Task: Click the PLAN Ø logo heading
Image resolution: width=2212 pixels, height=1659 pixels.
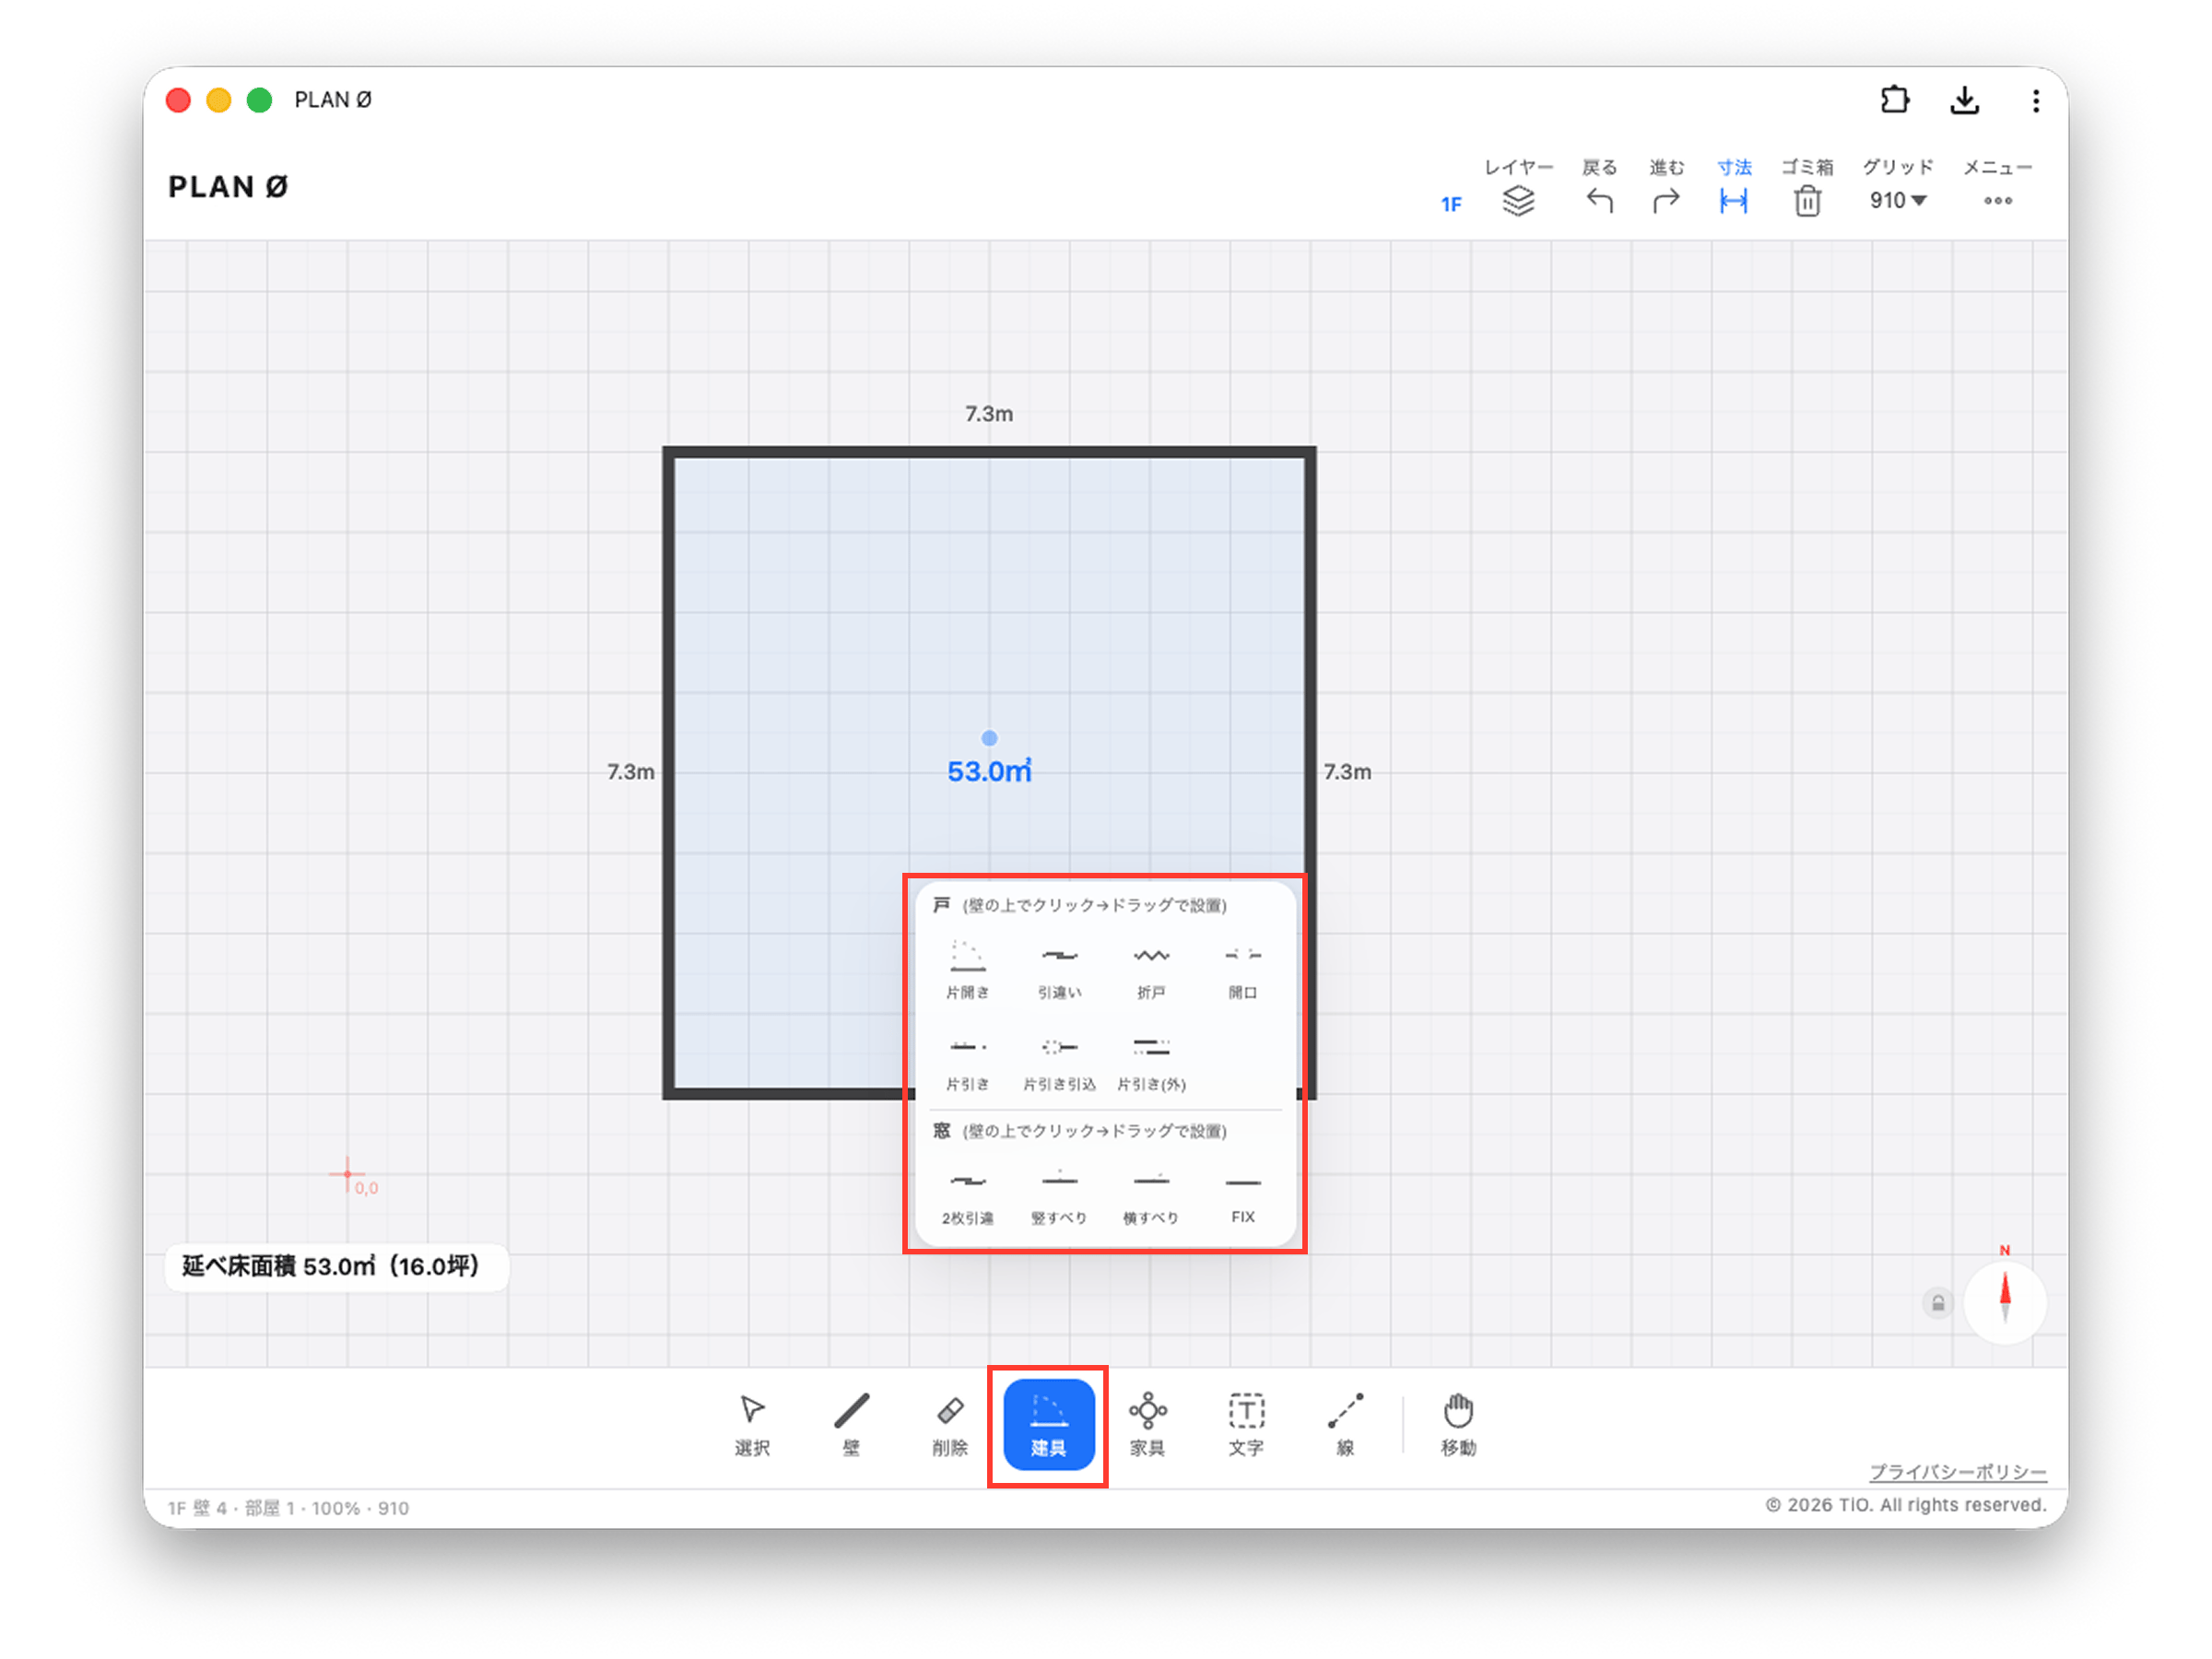Action: tap(228, 187)
